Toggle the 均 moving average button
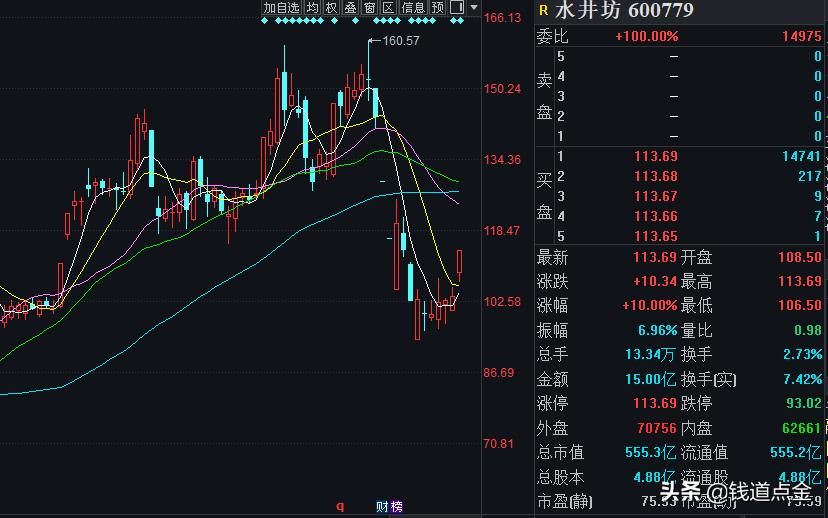The width and height of the screenshot is (828, 518). point(313,7)
